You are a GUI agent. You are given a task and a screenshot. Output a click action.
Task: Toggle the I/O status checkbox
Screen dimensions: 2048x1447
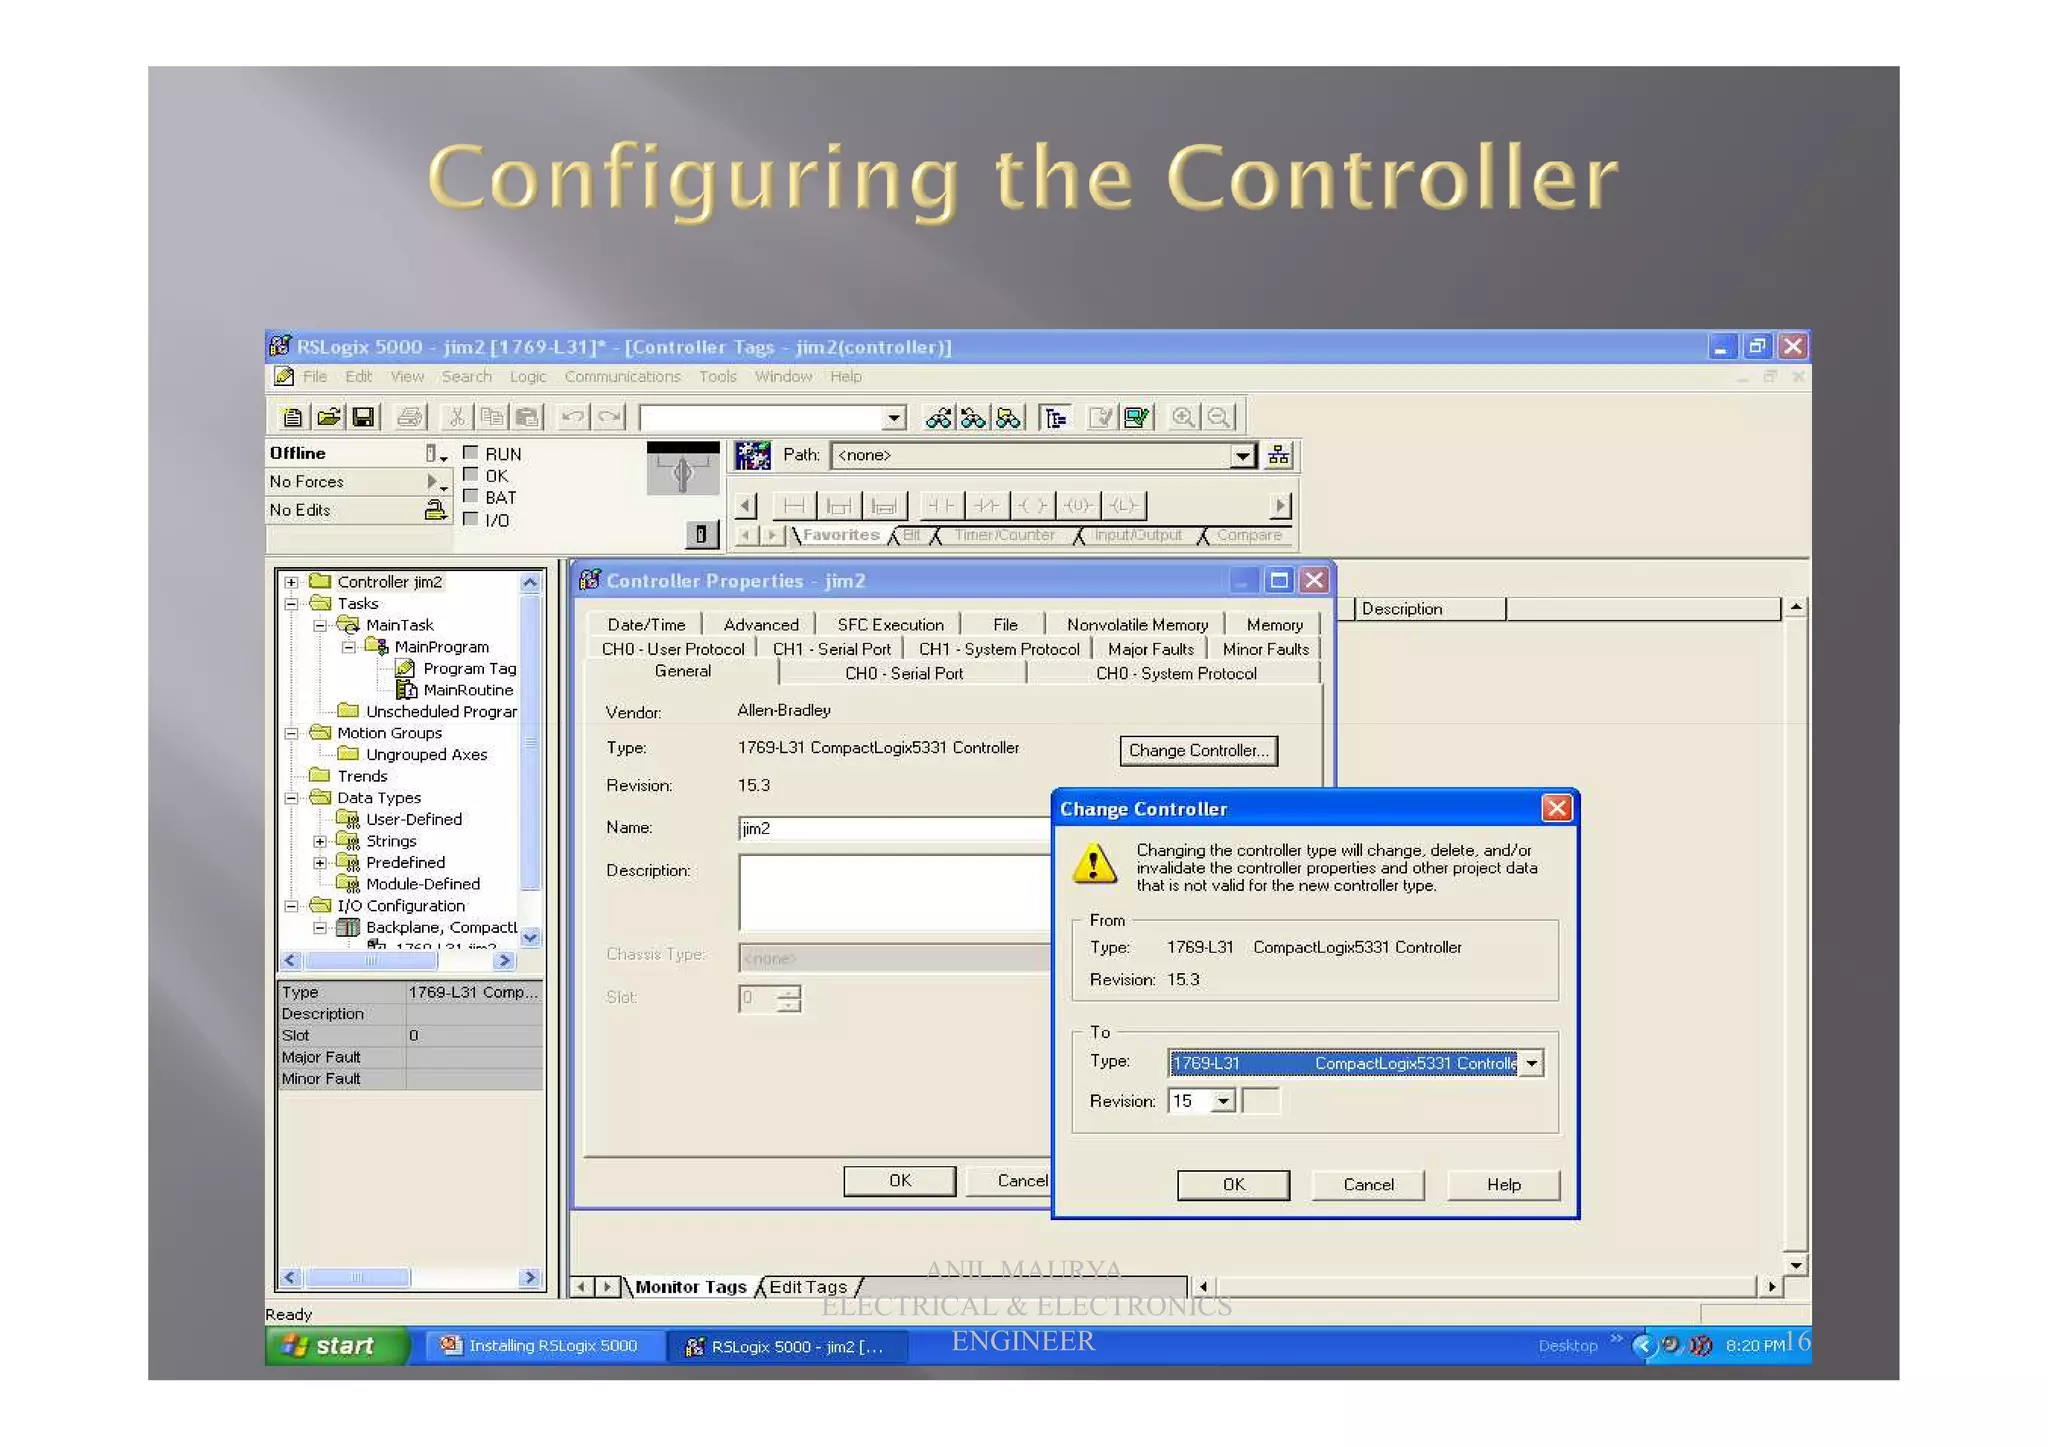click(x=471, y=518)
